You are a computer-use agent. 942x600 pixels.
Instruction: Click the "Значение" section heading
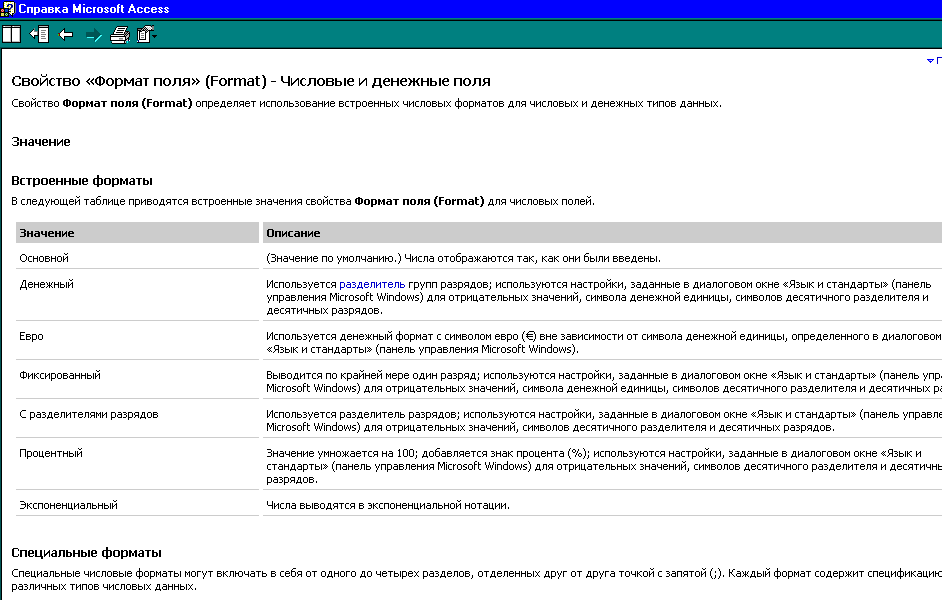point(41,142)
